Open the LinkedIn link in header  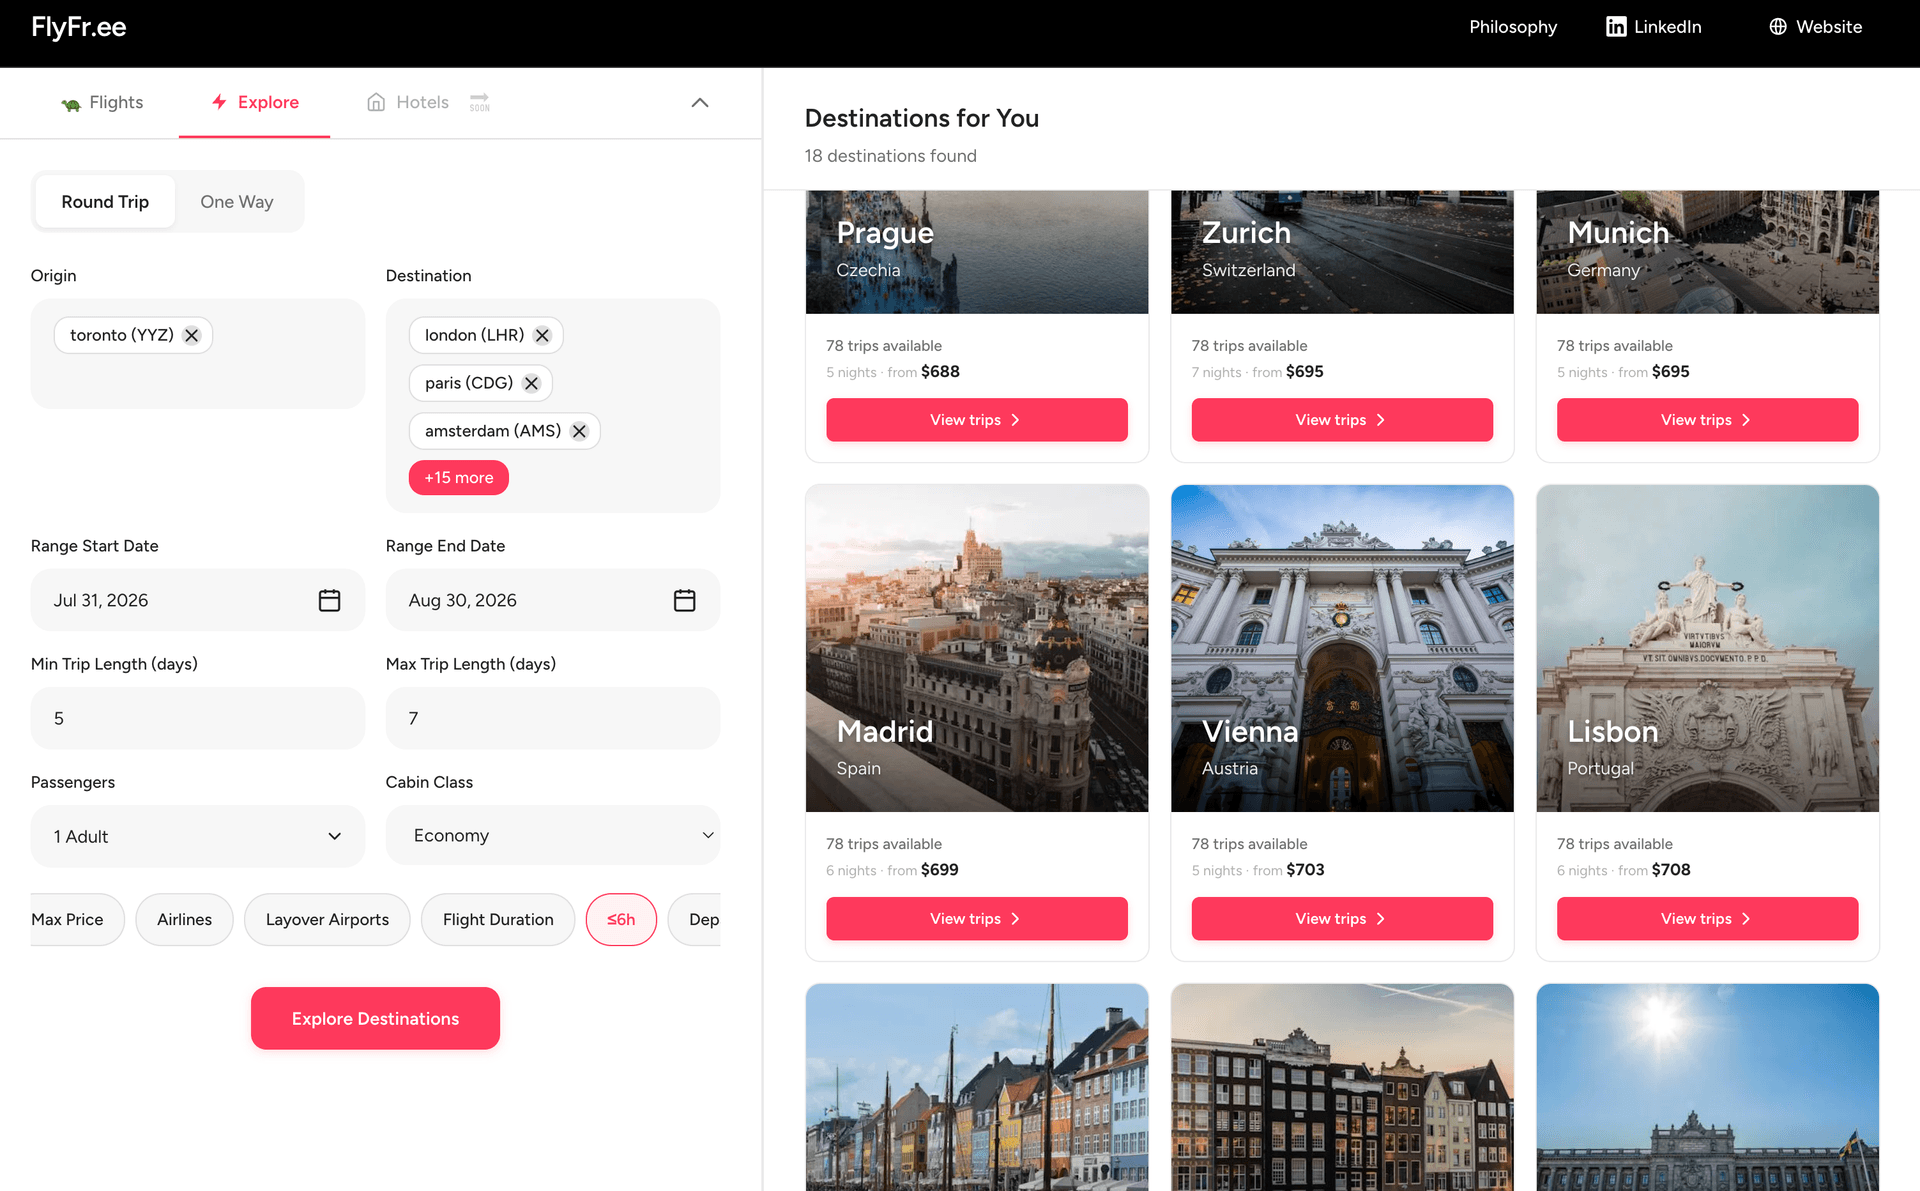1654,27
